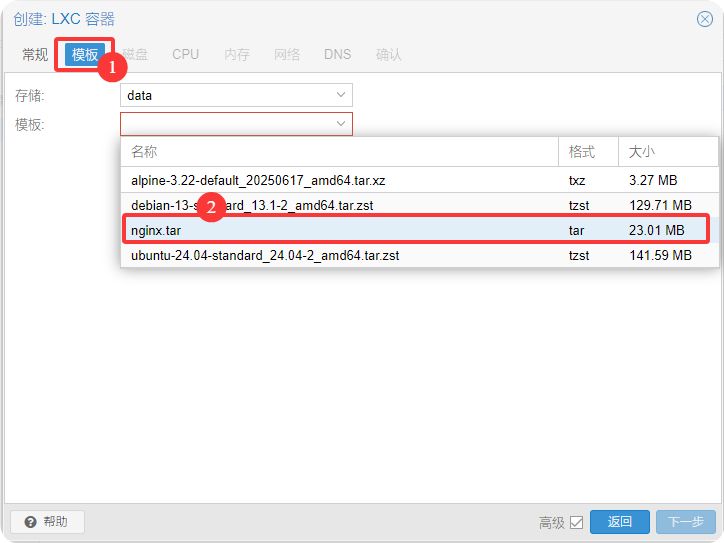Open the DNS tab

(337, 54)
